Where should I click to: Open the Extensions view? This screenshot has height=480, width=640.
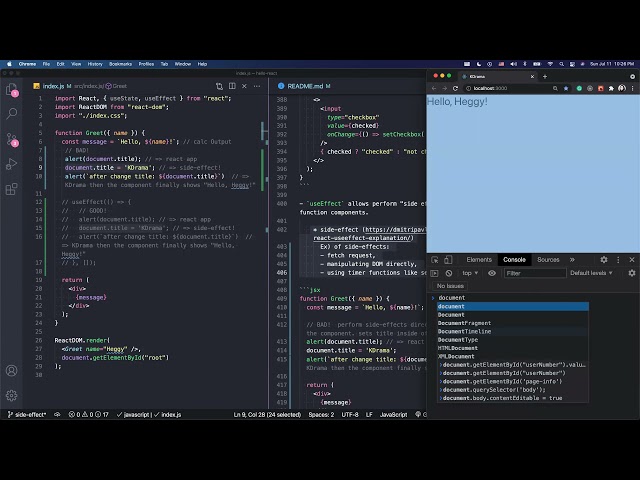[11, 189]
